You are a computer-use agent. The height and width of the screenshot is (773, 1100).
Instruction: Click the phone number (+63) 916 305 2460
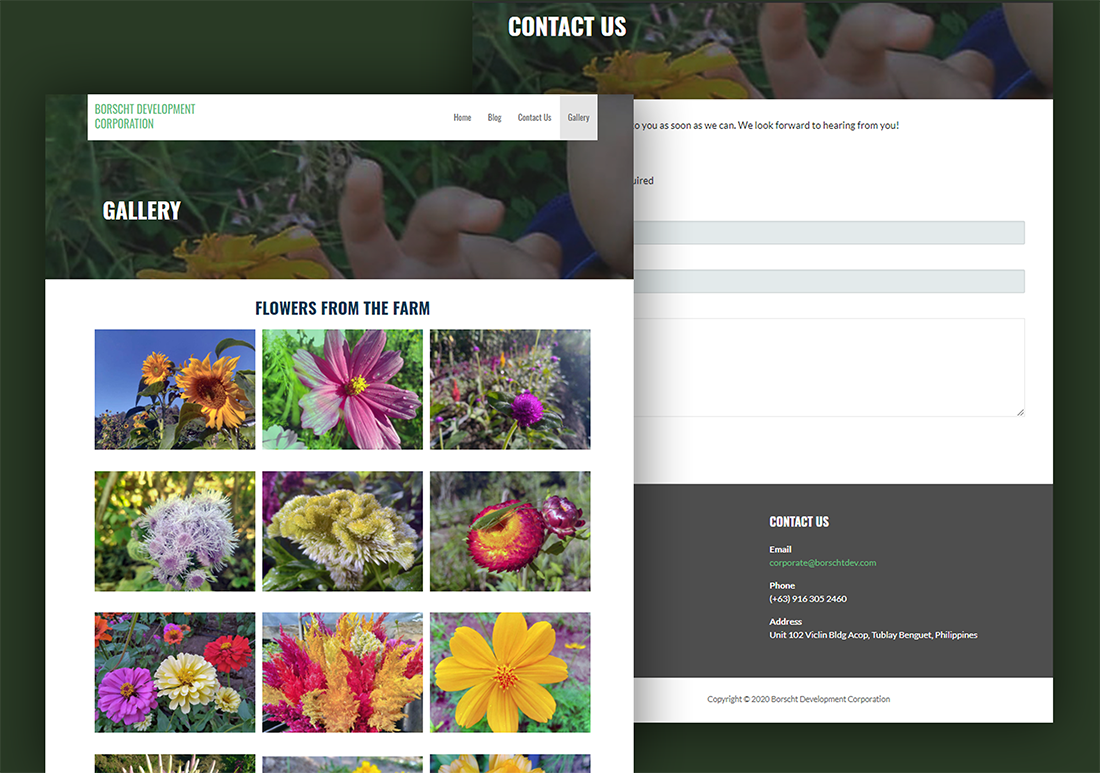tap(808, 599)
